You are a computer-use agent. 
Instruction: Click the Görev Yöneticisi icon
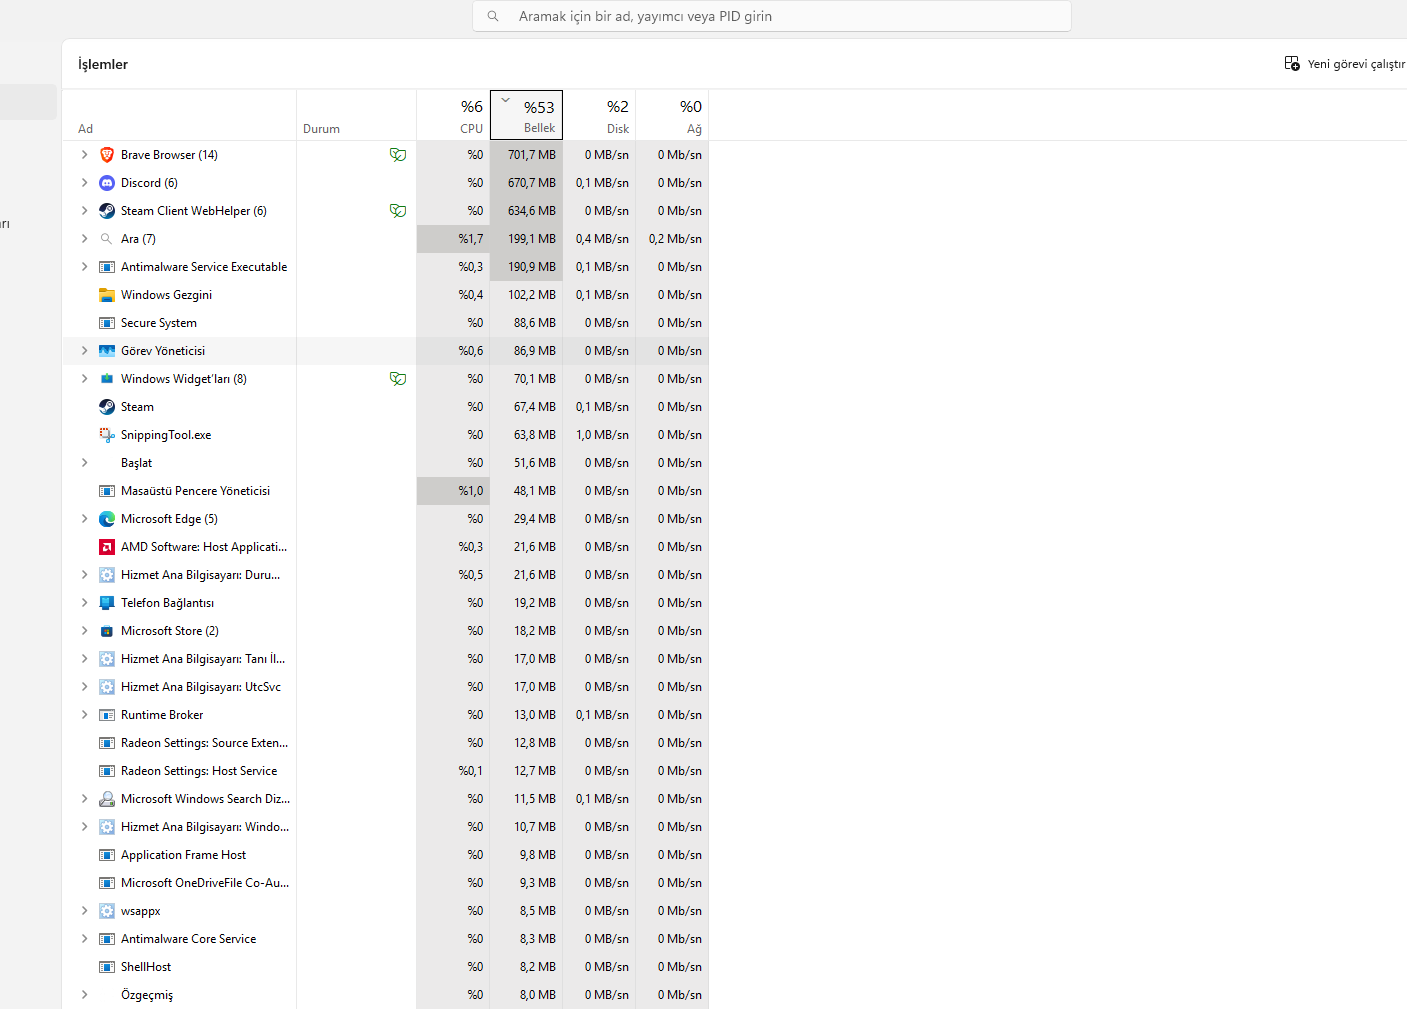point(107,351)
